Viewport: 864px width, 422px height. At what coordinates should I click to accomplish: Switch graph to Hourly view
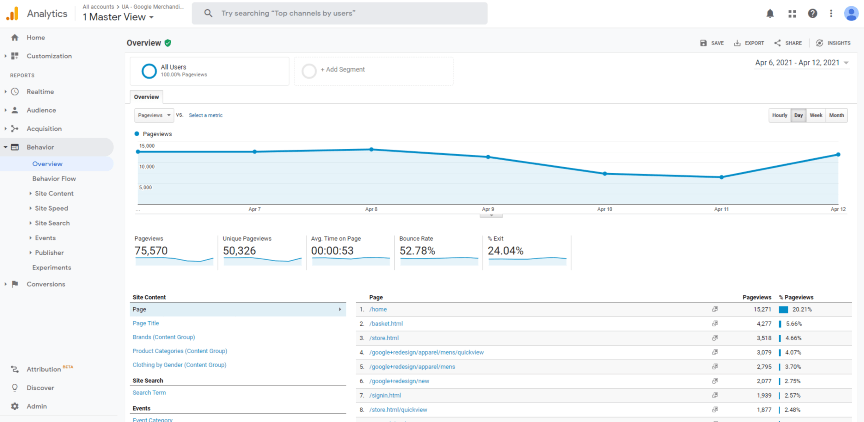click(x=780, y=116)
